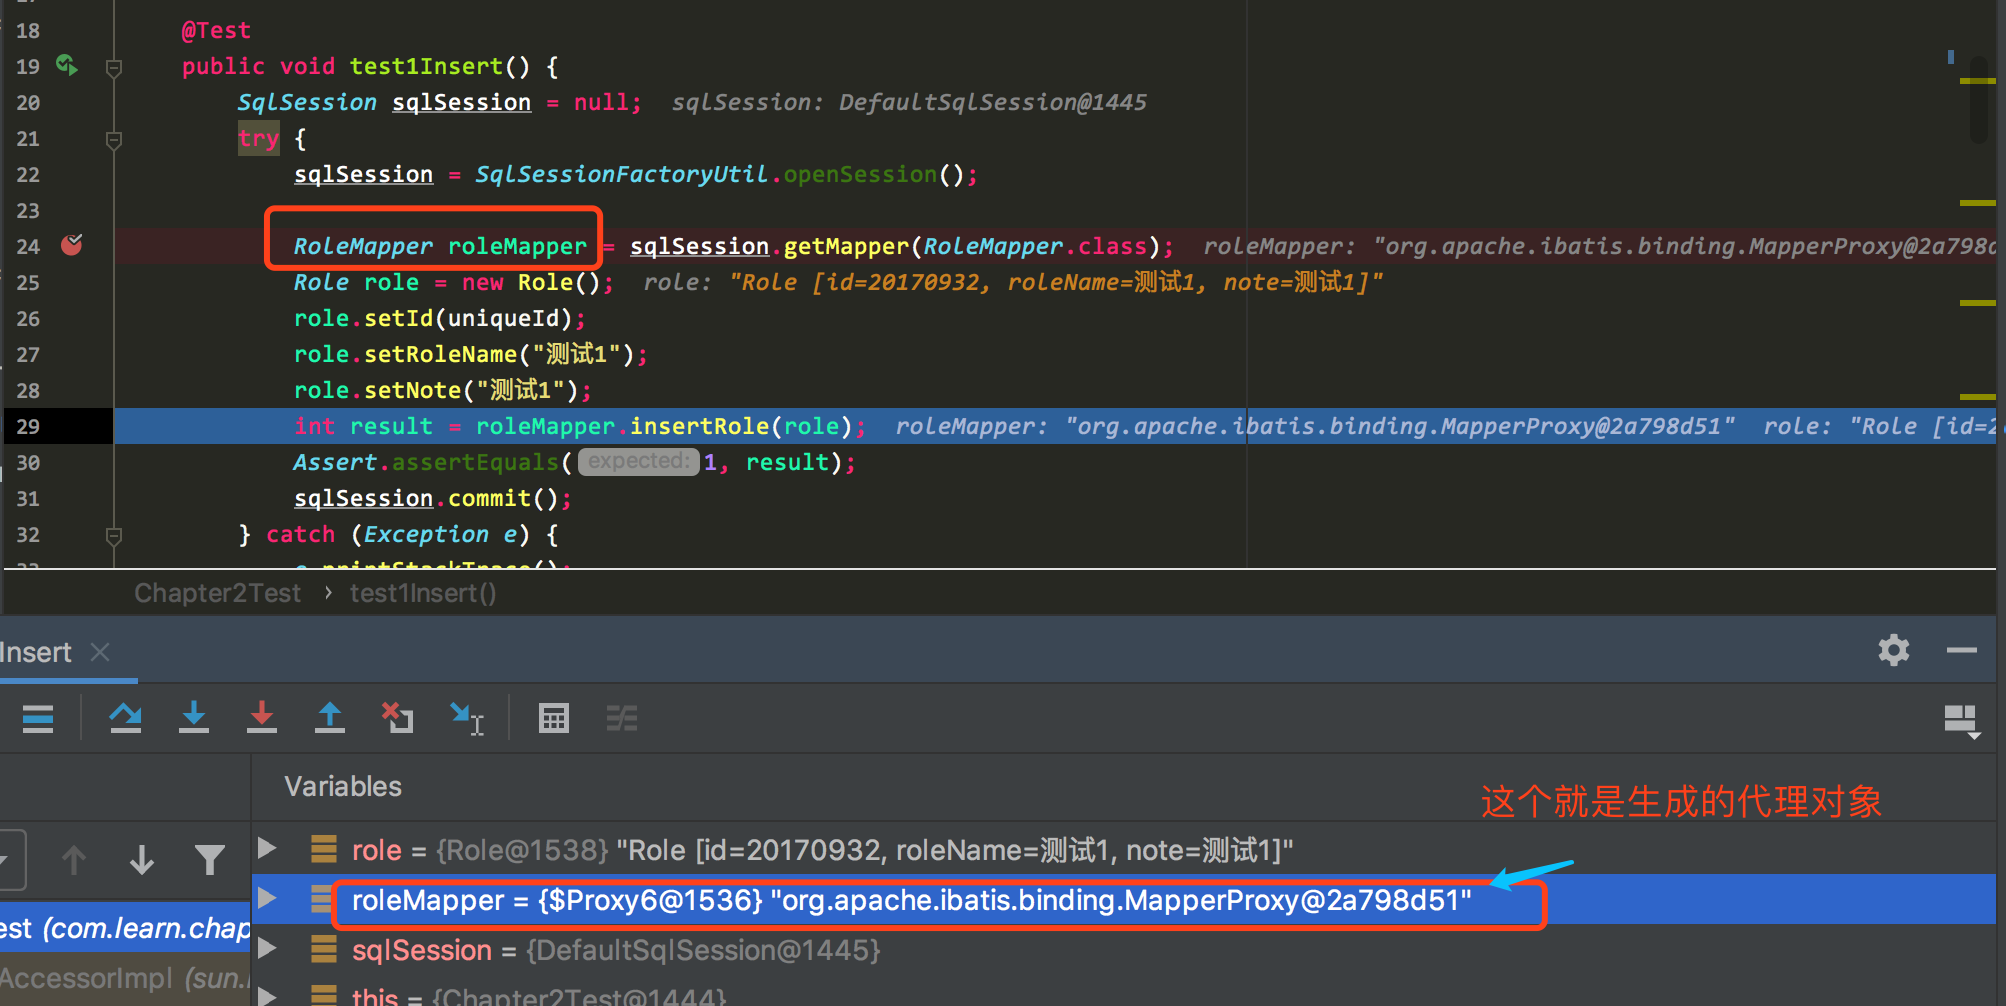
Task: Close the Insert debug tab
Action: tap(100, 652)
